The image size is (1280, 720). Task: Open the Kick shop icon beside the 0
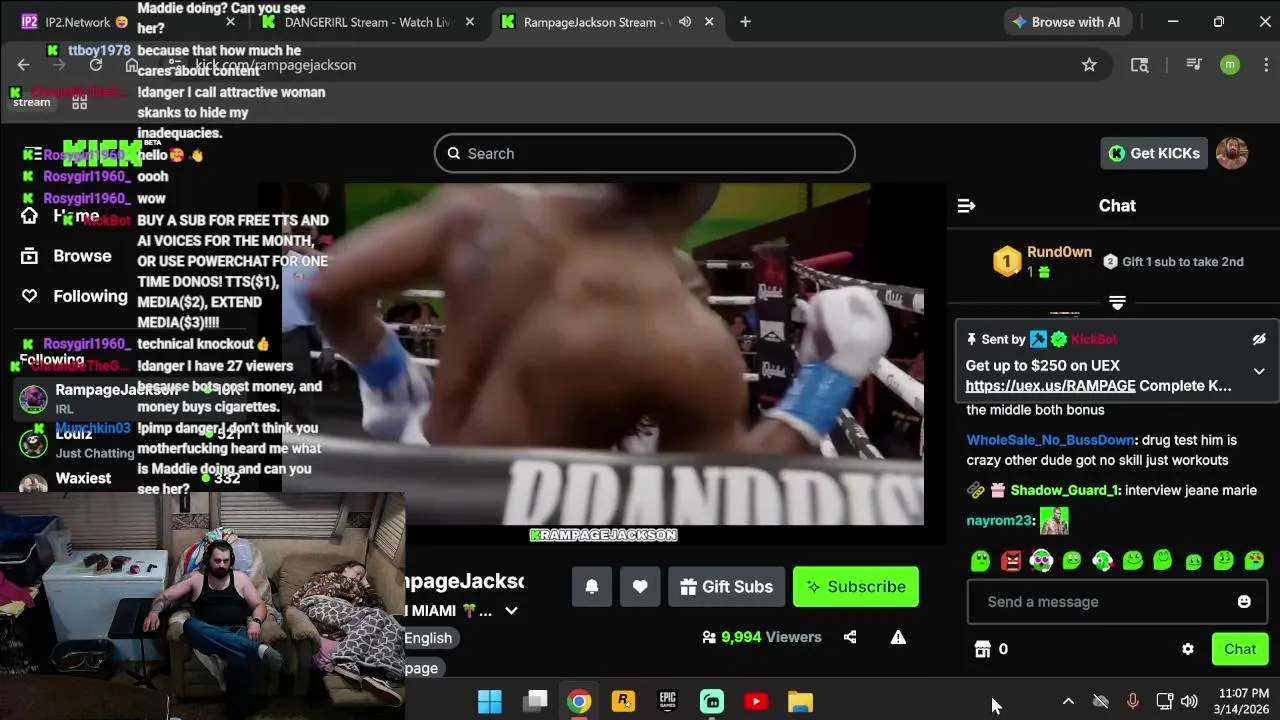982,649
